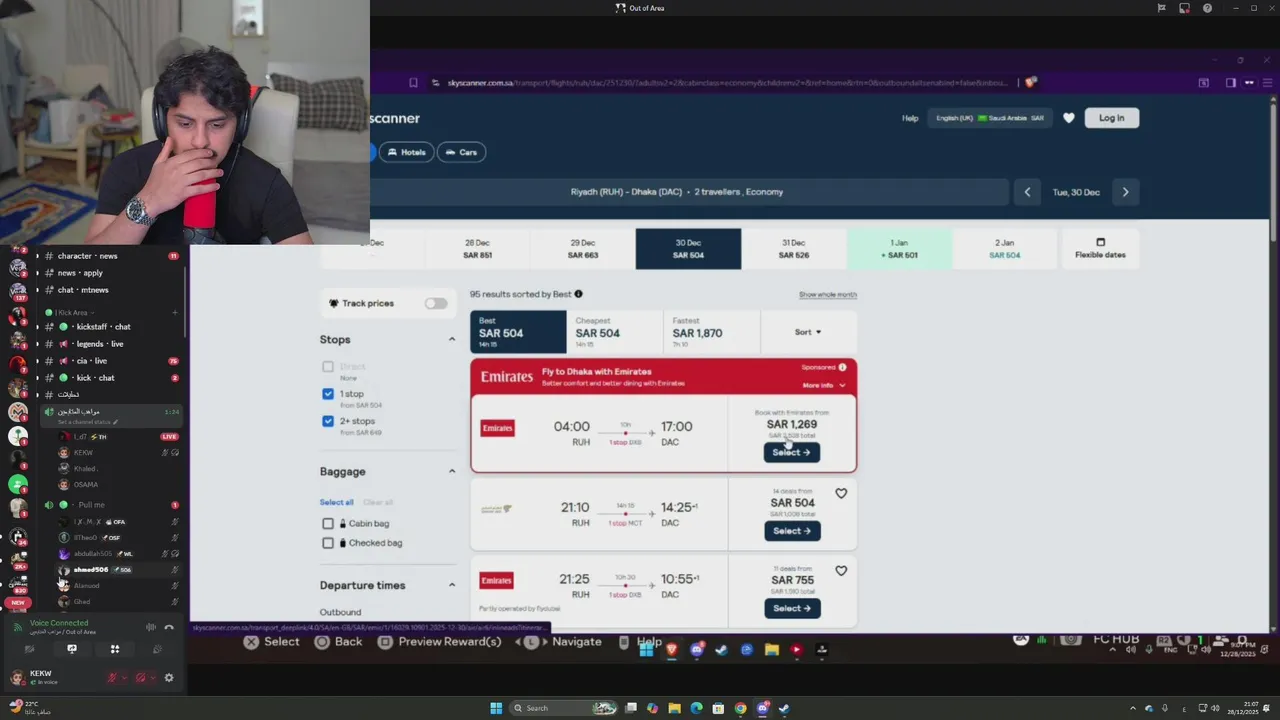Screen dimensions: 1280x720
Task: Open language and currency selector
Action: point(989,118)
